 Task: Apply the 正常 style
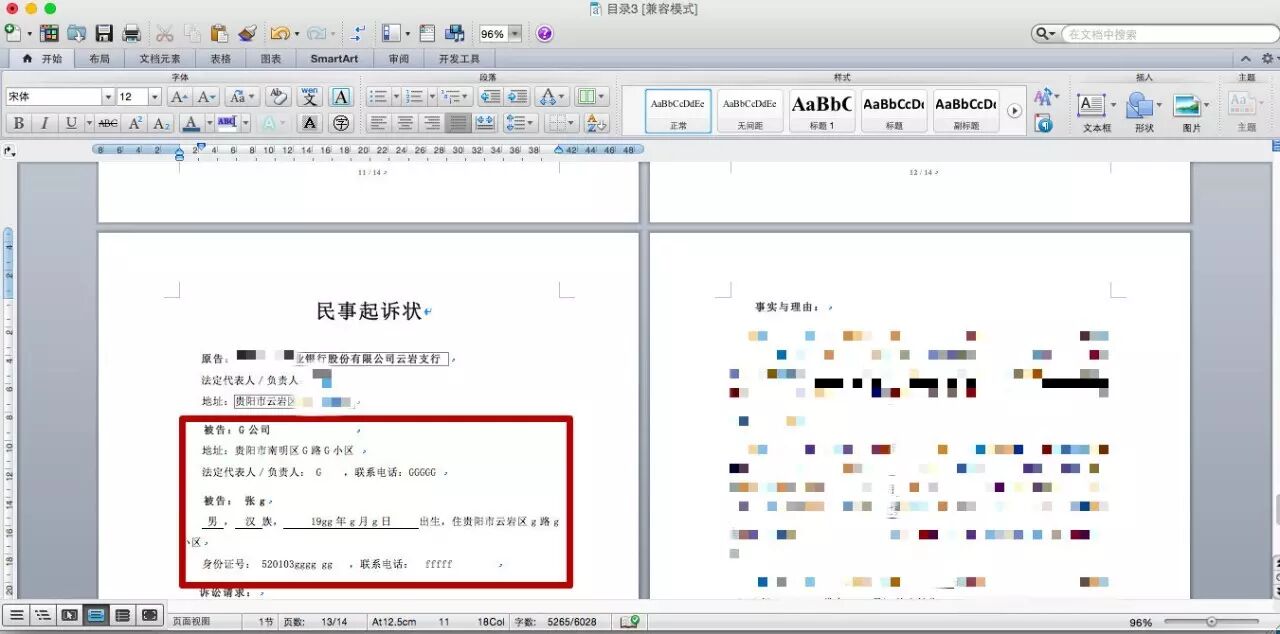tap(678, 110)
